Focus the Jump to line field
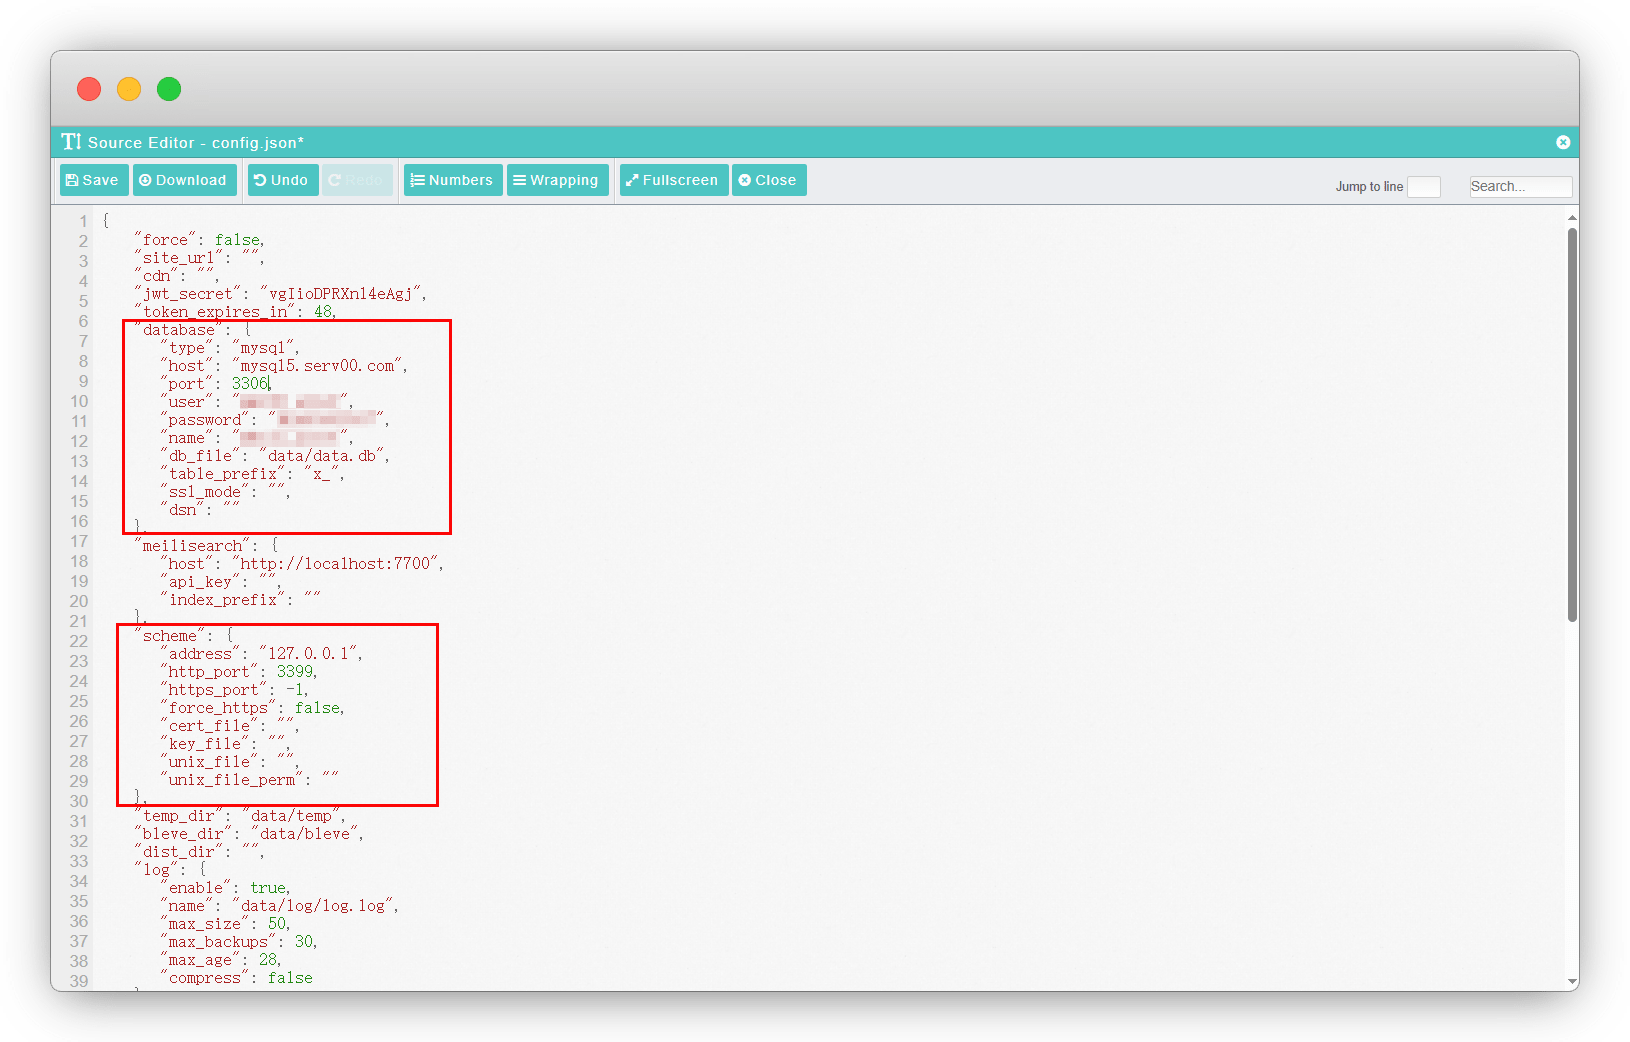This screenshot has width=1630, height=1042. 1423,187
